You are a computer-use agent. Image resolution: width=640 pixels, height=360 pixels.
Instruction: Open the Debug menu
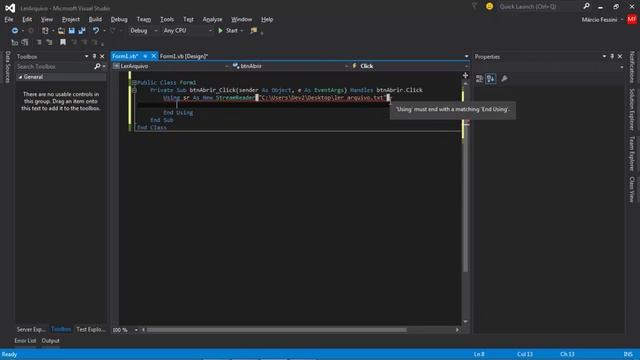119,19
